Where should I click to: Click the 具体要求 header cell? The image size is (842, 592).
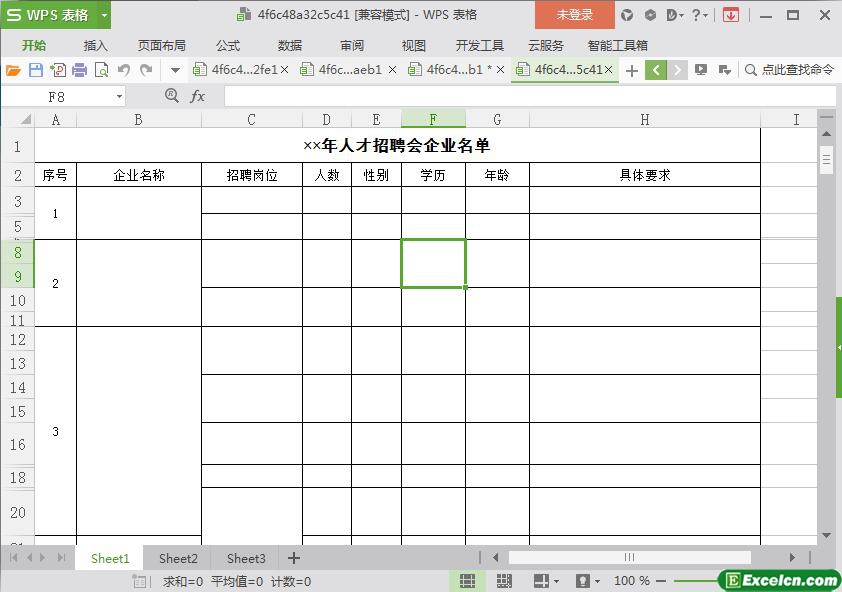[x=645, y=175]
